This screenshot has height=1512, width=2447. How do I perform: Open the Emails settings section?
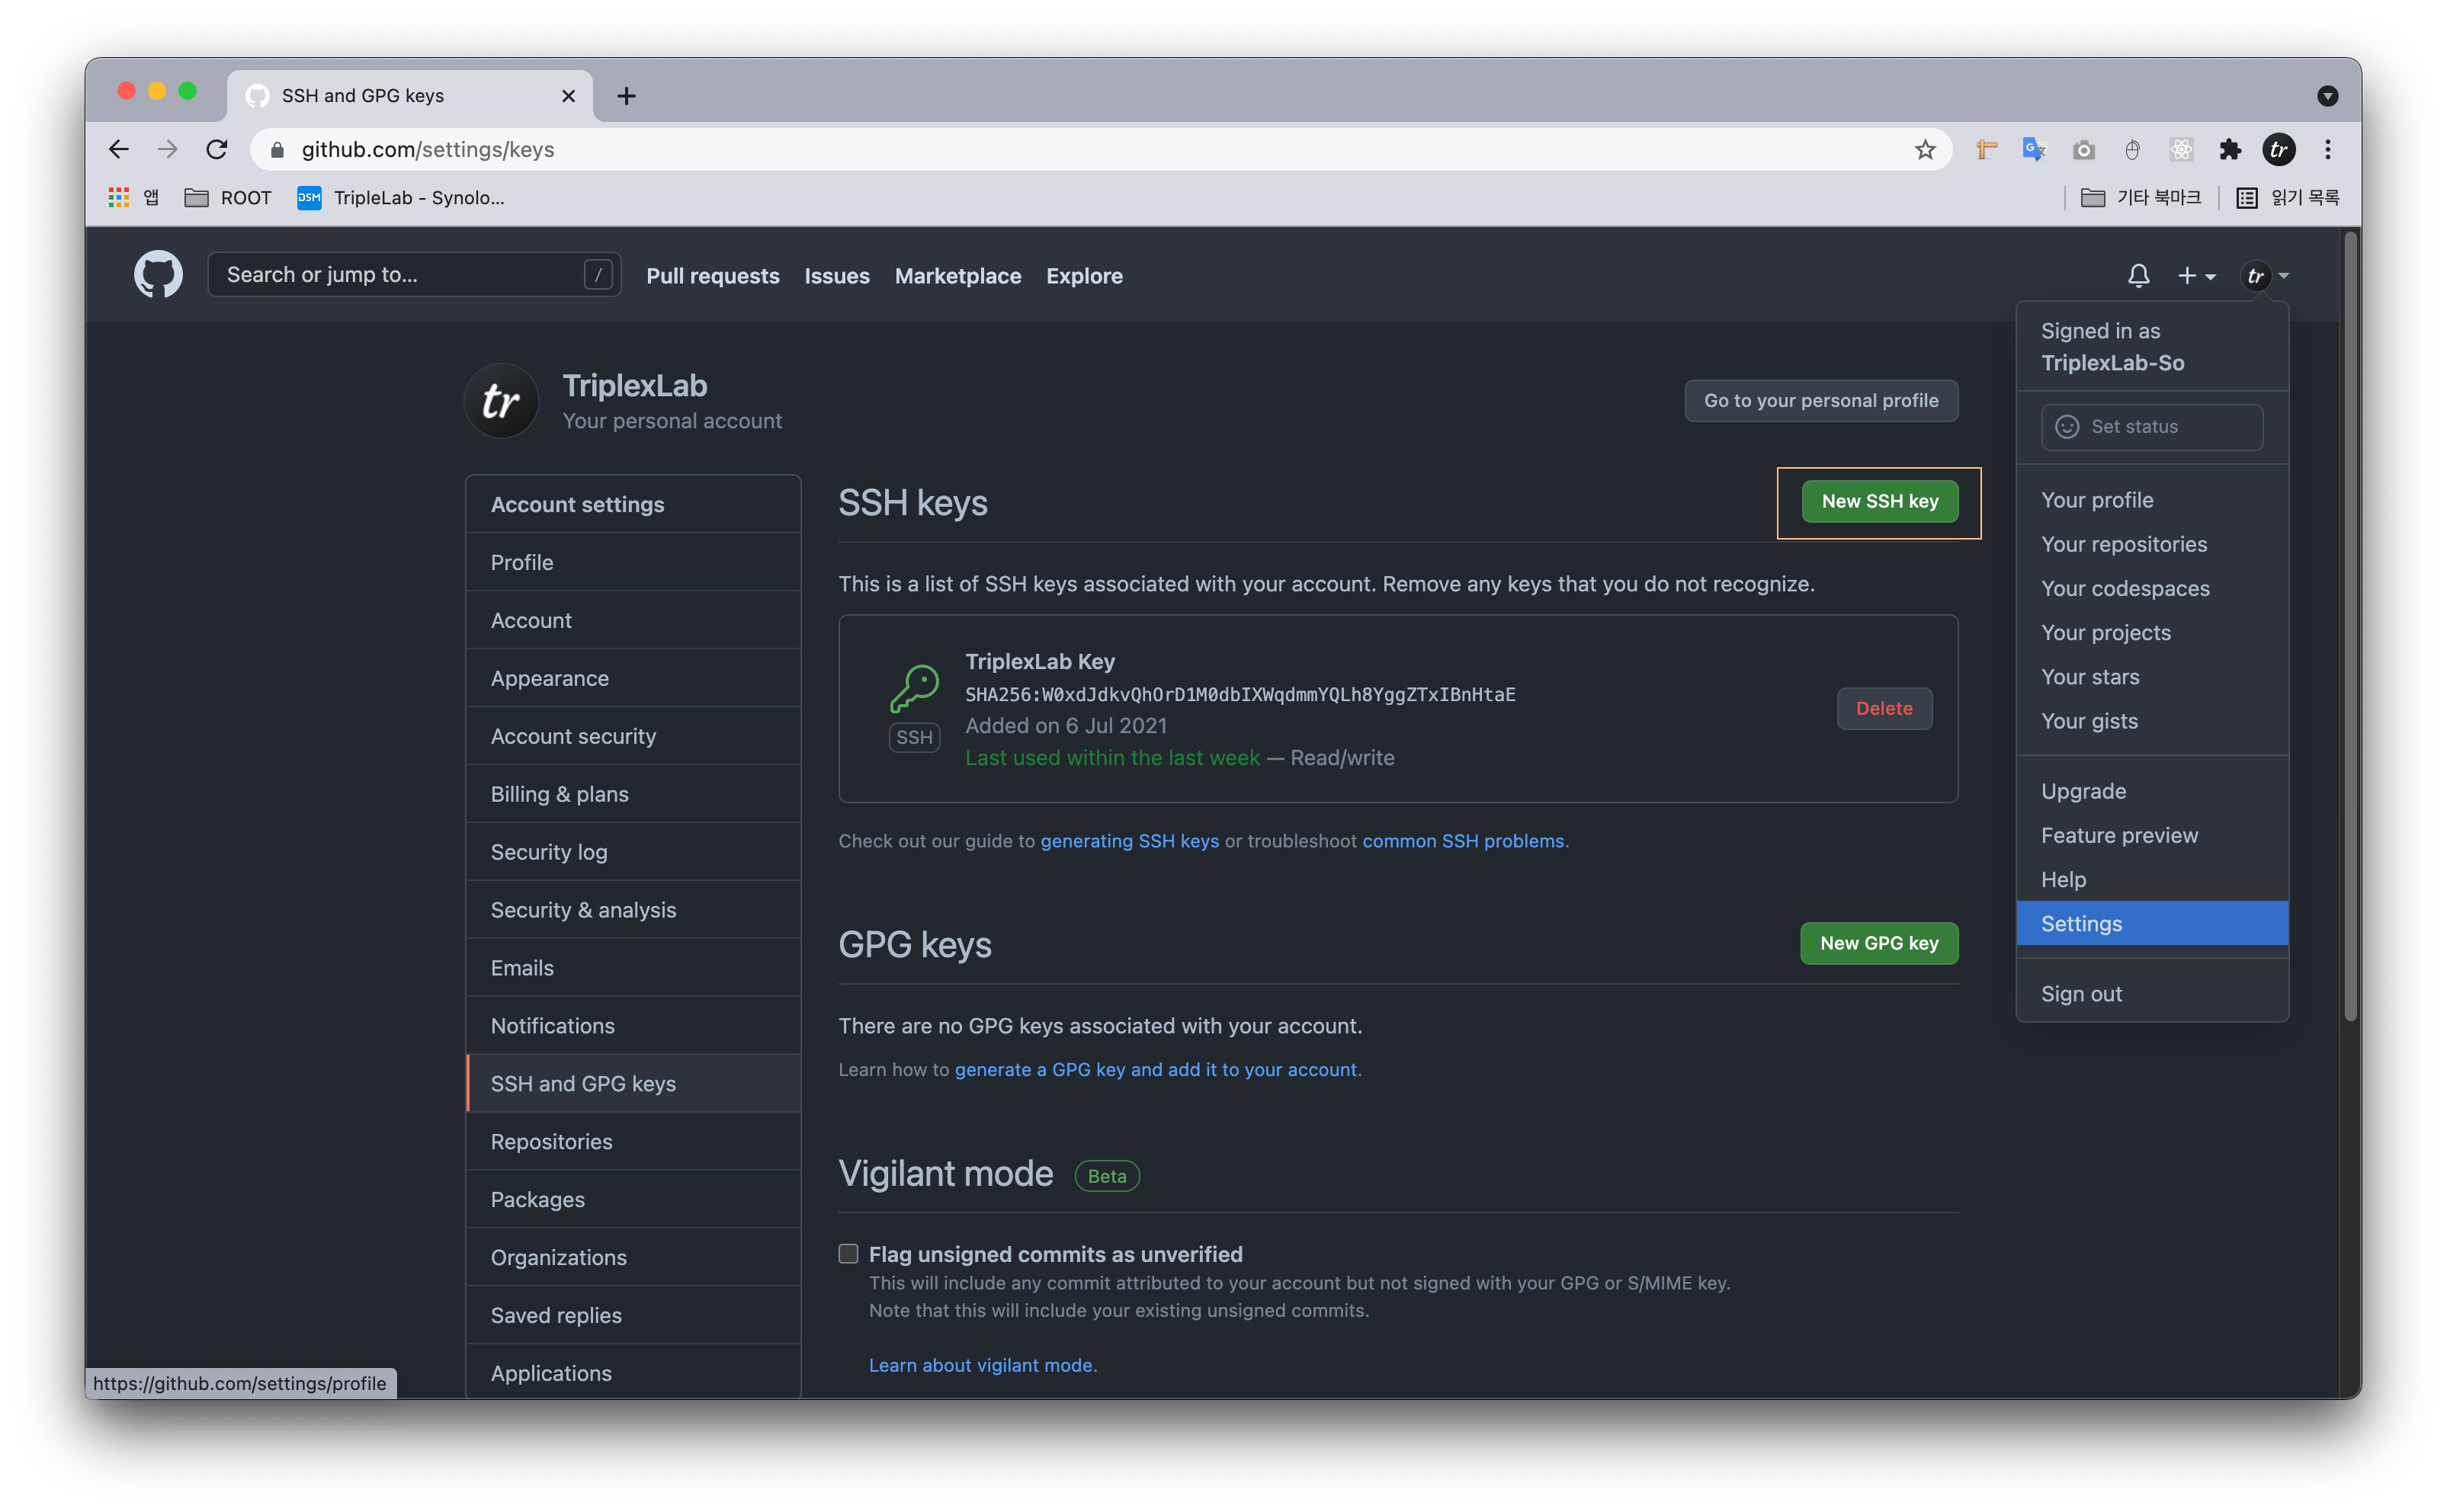tap(522, 967)
